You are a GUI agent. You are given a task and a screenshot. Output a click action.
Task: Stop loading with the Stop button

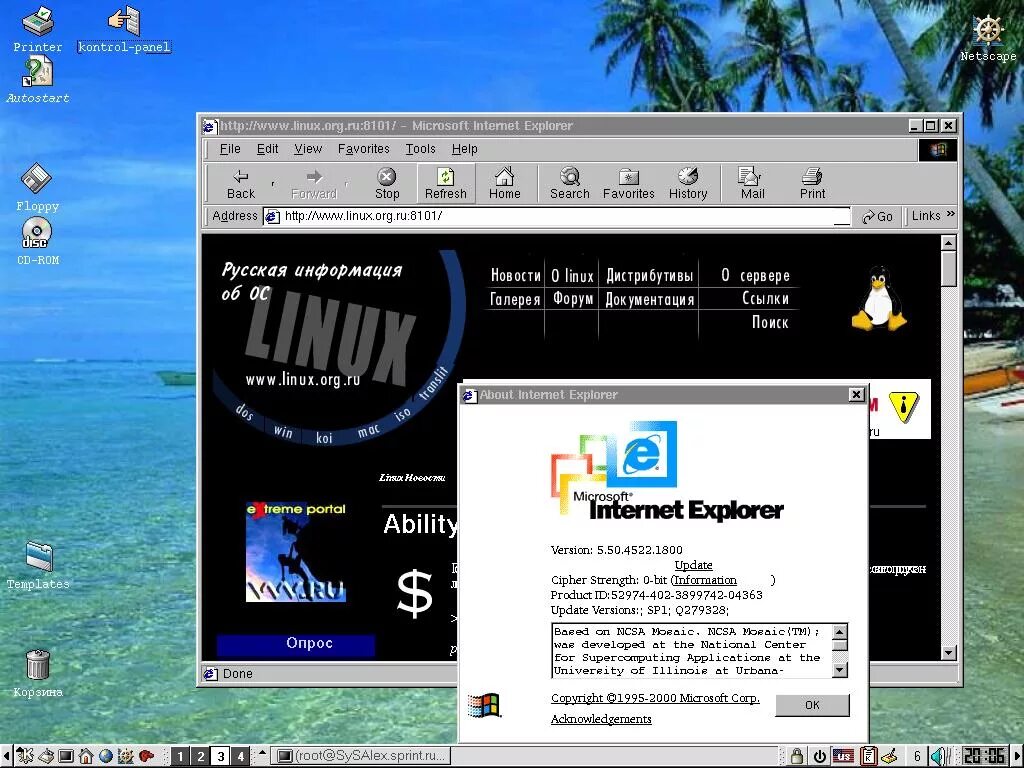(x=387, y=184)
